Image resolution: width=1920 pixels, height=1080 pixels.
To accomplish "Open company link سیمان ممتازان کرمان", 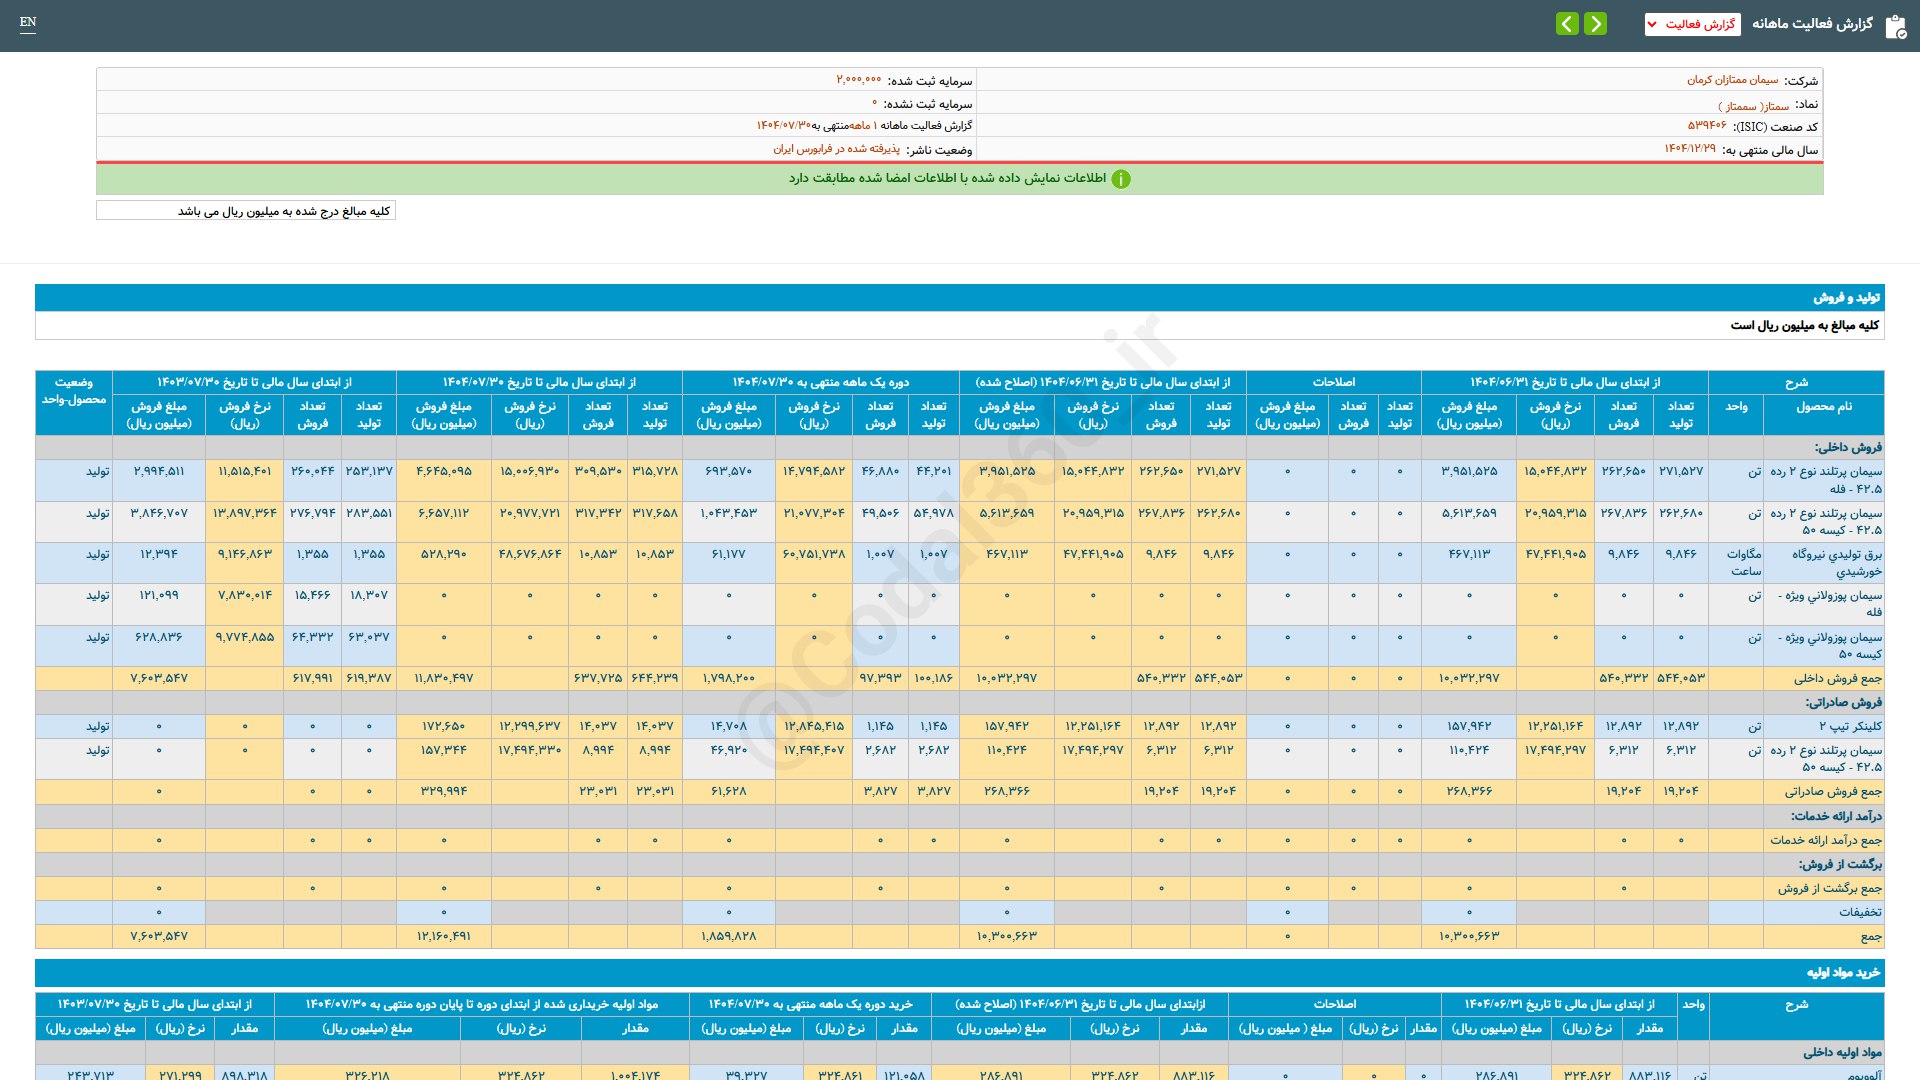I will [1733, 80].
